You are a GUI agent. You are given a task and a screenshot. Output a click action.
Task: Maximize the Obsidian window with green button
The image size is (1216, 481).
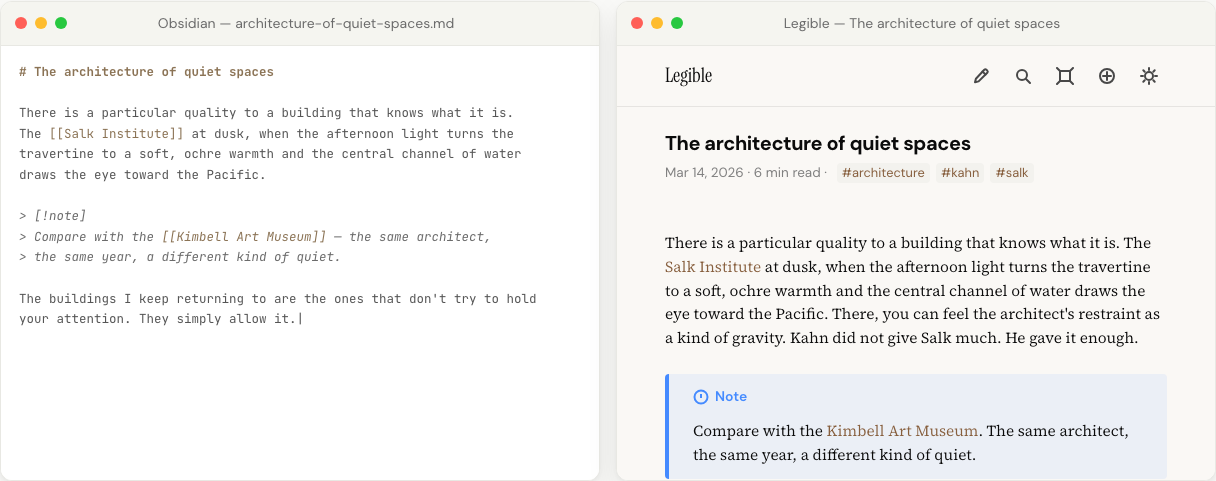coord(61,23)
